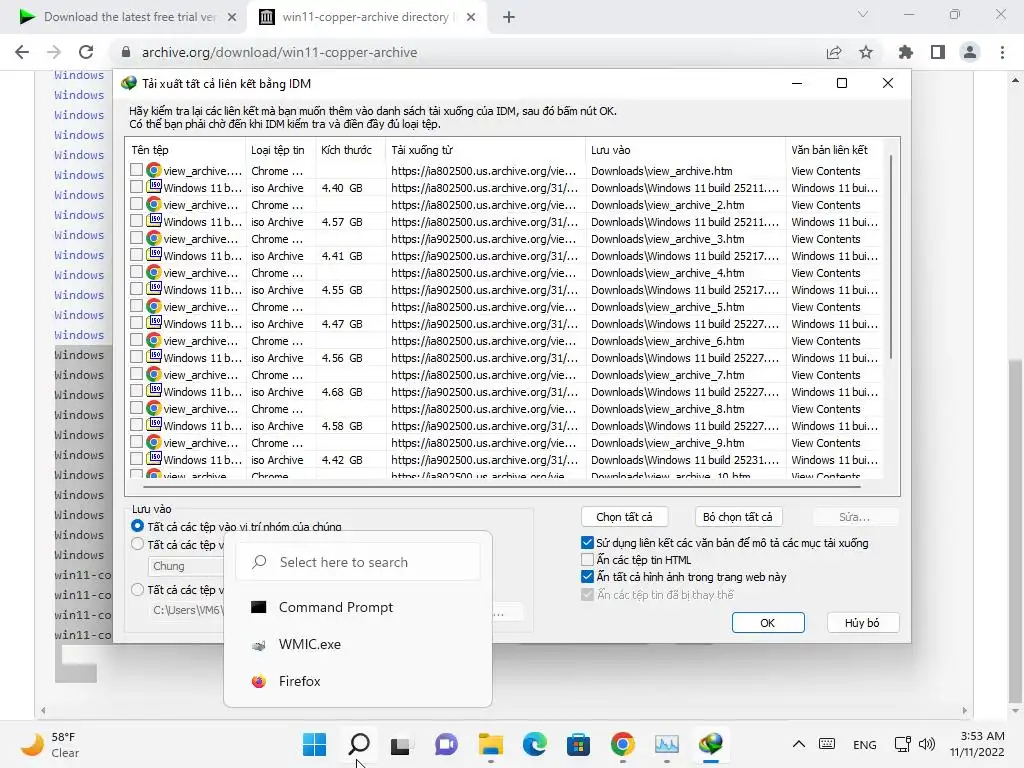Image resolution: width=1024 pixels, height=768 pixels.
Task: Click the ENG language indicator
Action: coord(865,744)
